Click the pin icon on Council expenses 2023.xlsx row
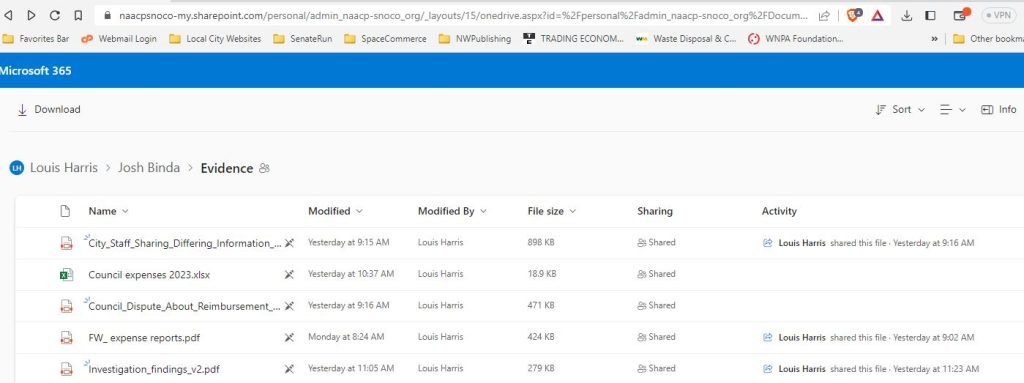The height and width of the screenshot is (383, 1024). (289, 275)
